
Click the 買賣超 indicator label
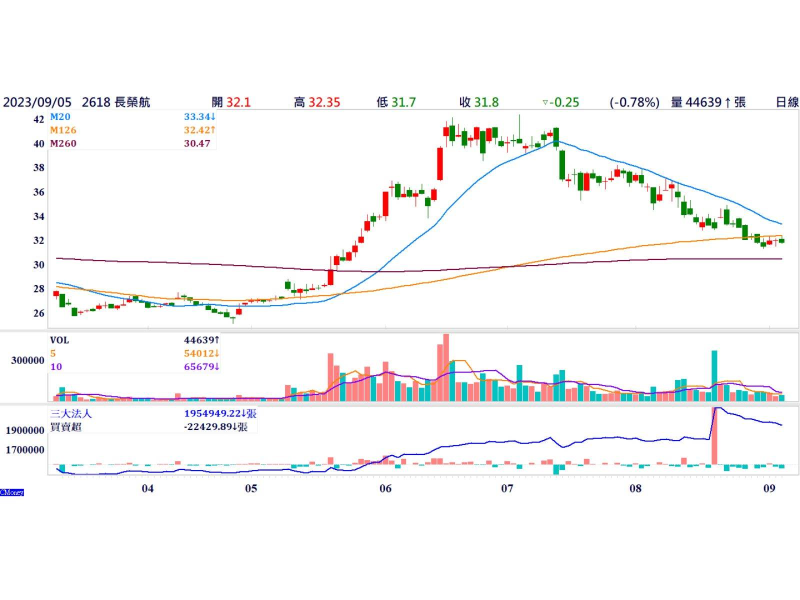(66, 426)
